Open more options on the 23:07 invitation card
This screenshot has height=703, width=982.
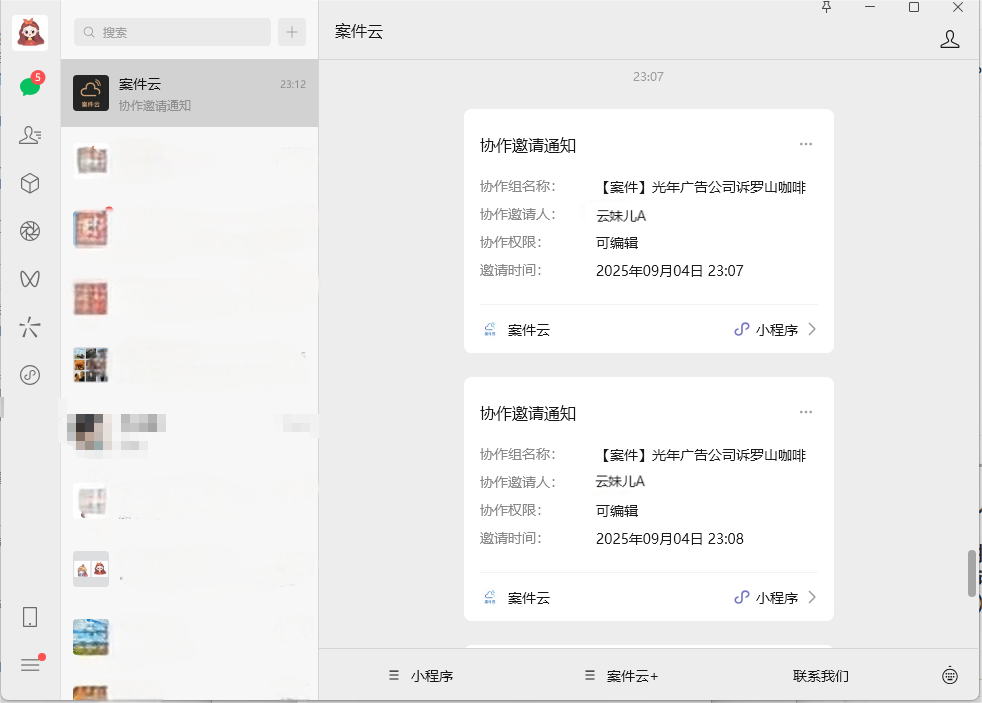click(806, 144)
